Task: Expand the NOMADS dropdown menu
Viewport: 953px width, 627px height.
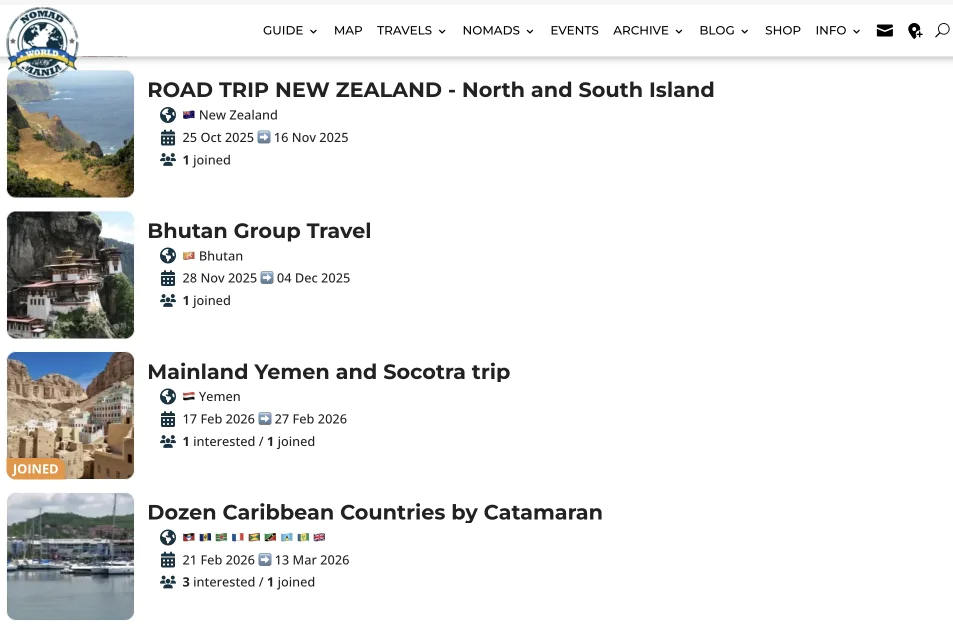Action: (498, 31)
